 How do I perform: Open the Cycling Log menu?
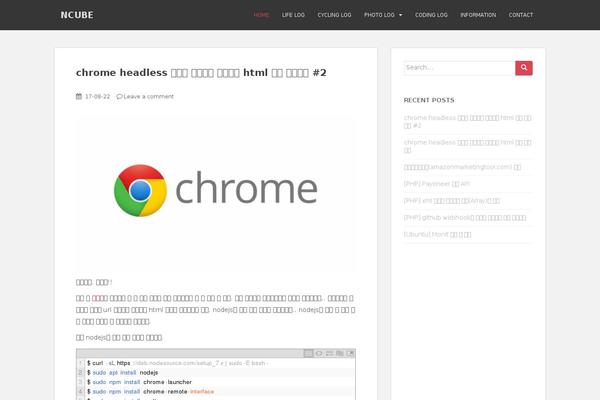coord(334,15)
